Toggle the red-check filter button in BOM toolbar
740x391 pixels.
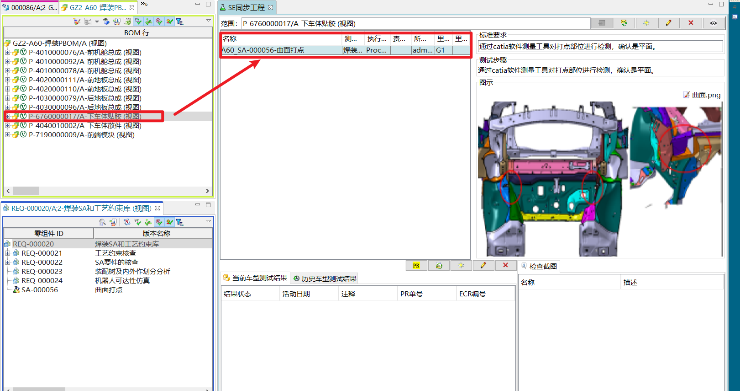tap(159, 21)
